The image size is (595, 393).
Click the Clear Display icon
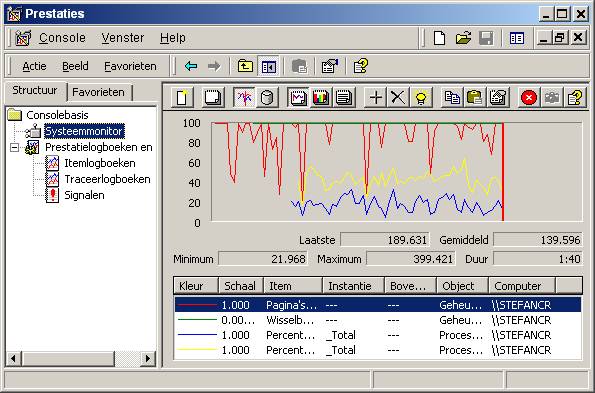click(212, 98)
